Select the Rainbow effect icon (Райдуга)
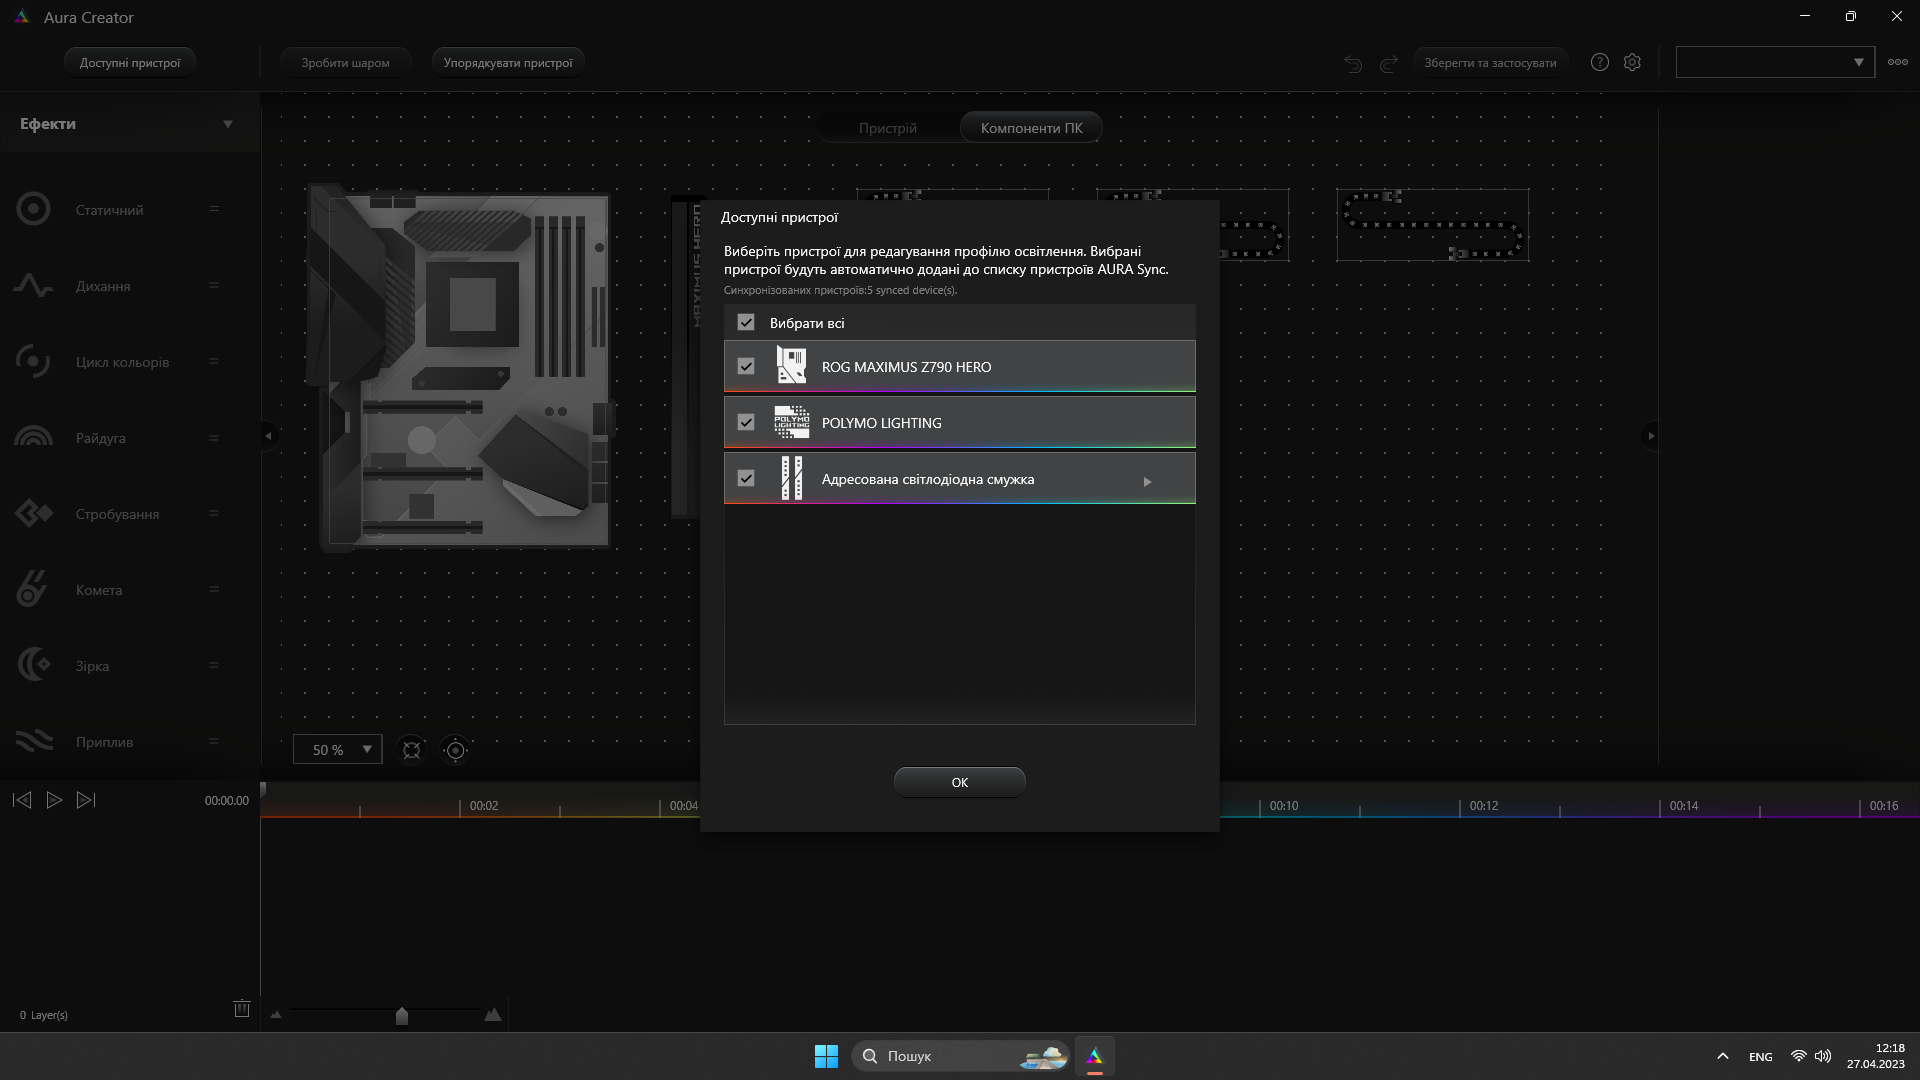Image resolution: width=1920 pixels, height=1080 pixels. point(33,437)
